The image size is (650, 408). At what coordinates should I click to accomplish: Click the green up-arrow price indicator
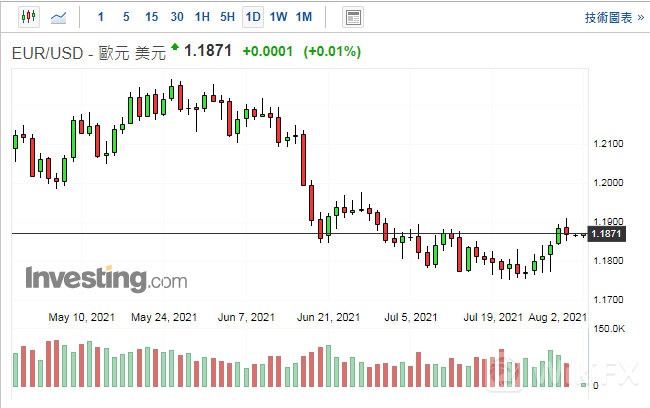(x=176, y=47)
